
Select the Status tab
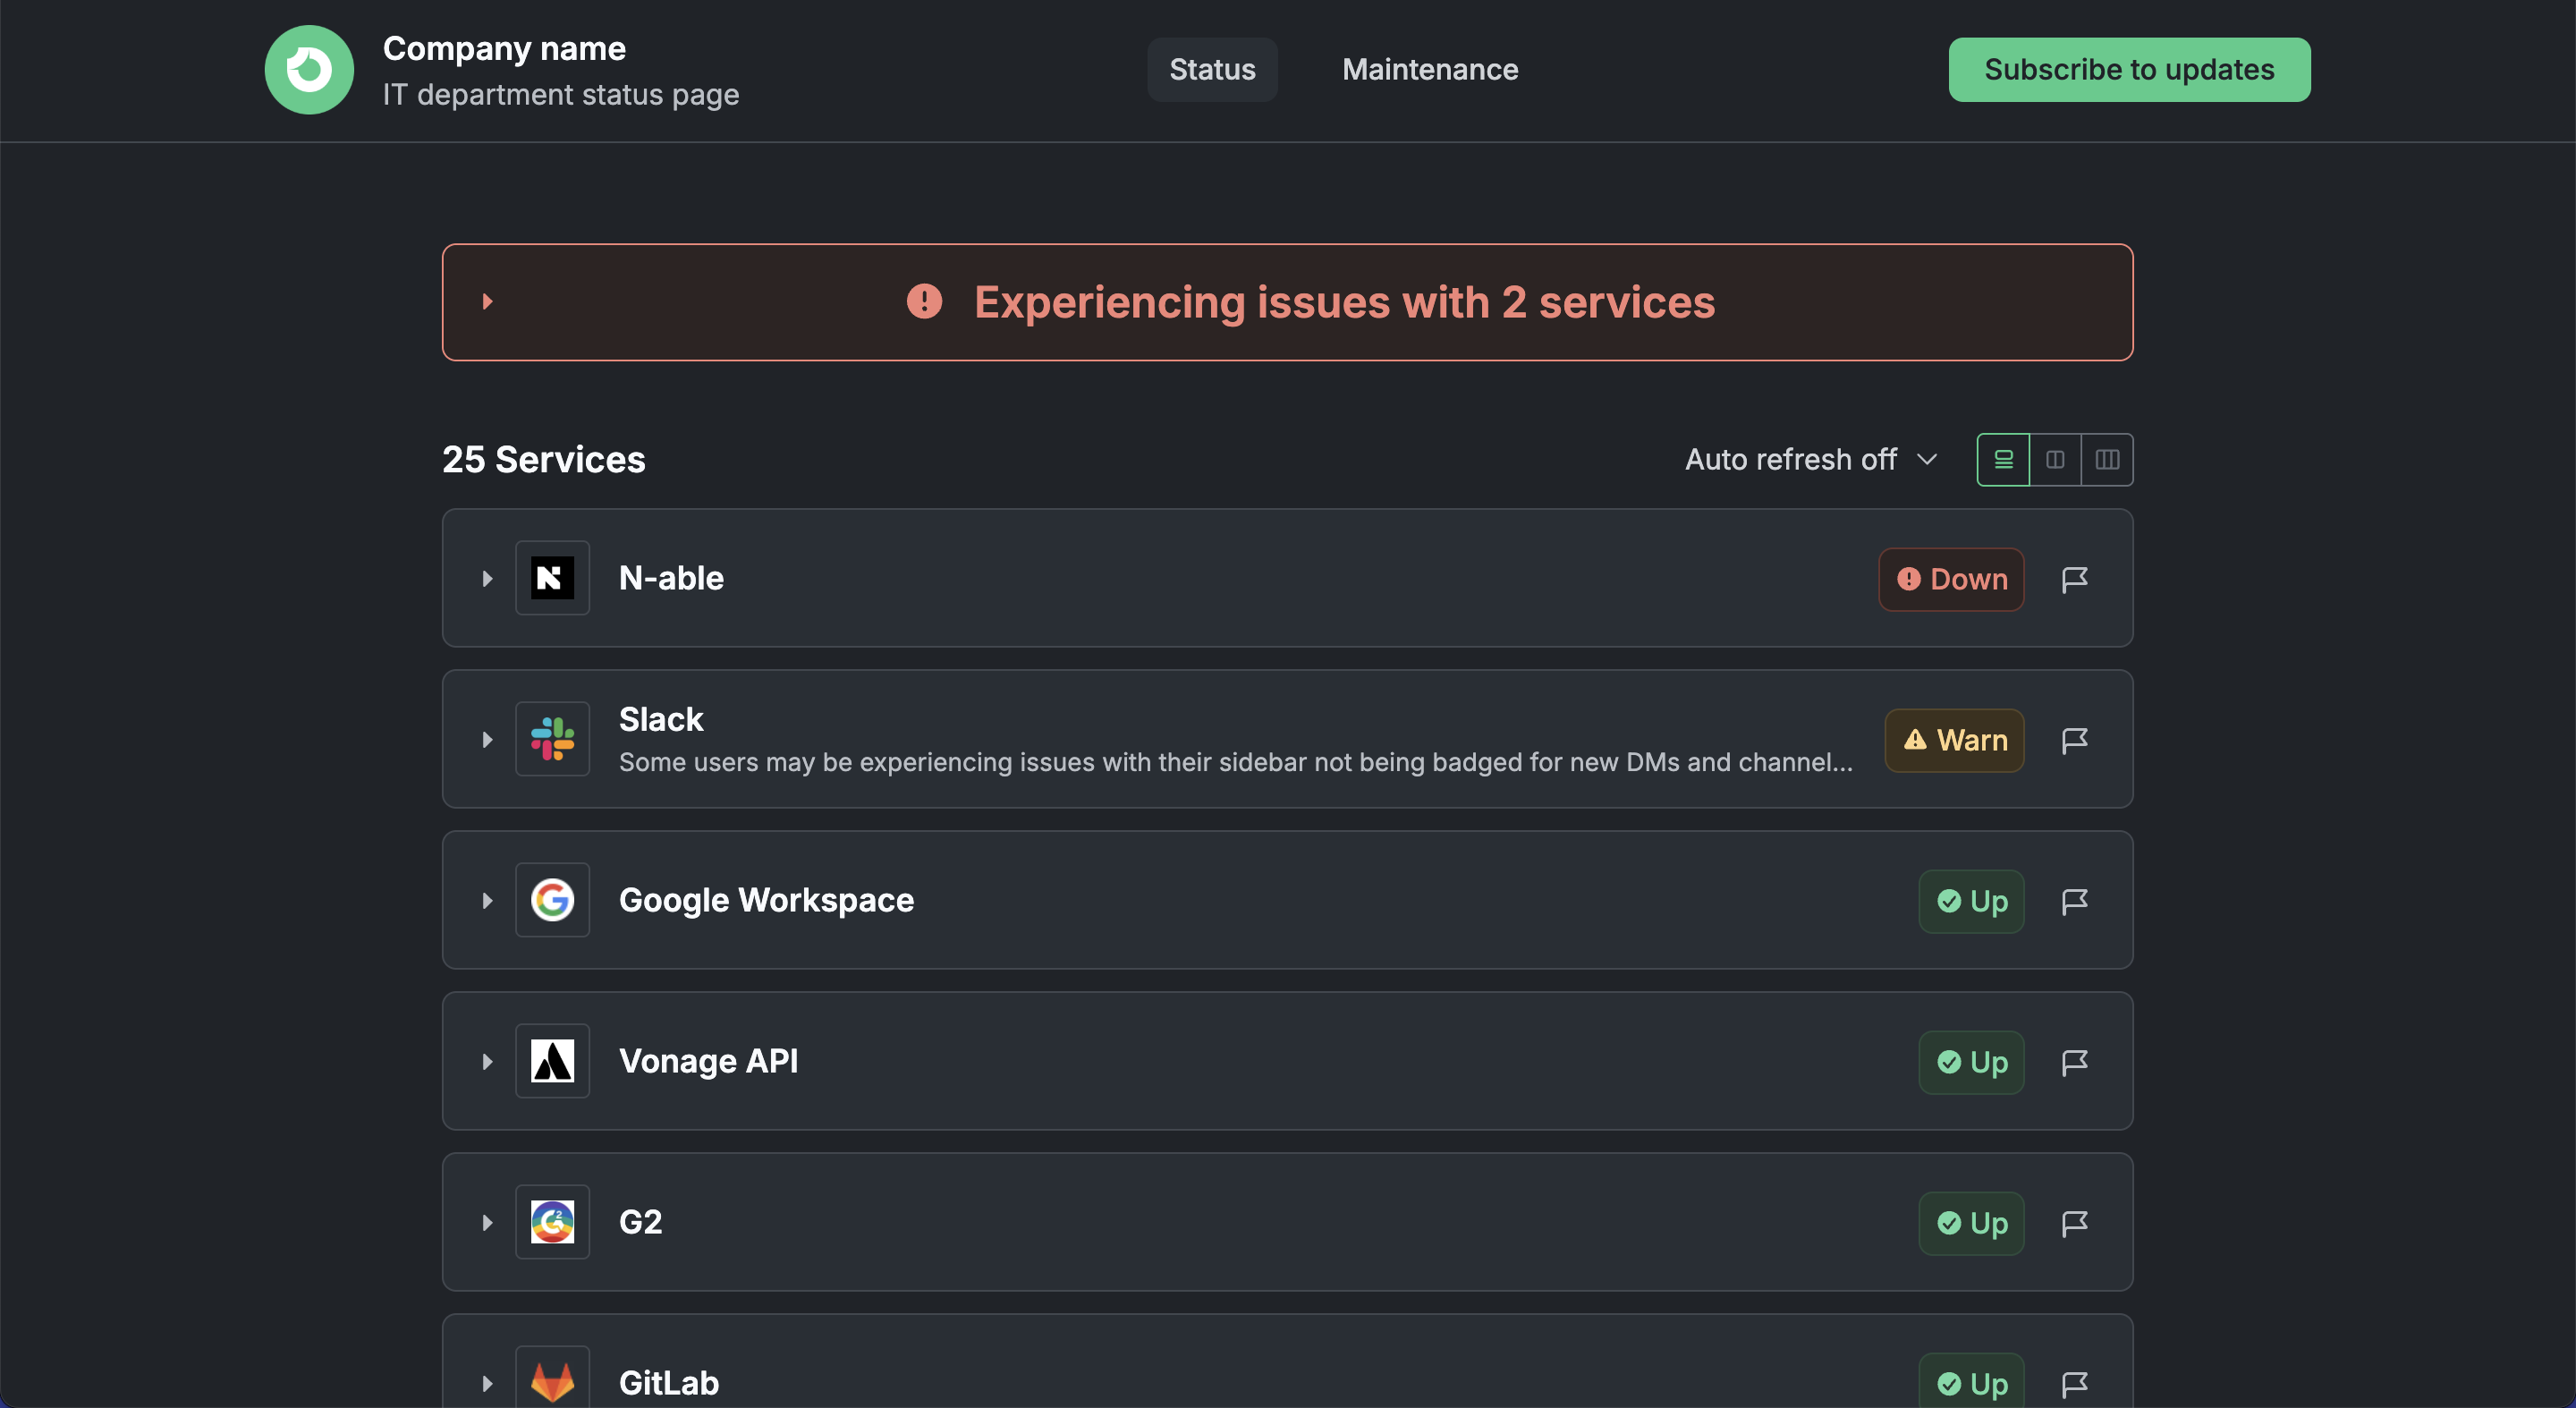1212,70
